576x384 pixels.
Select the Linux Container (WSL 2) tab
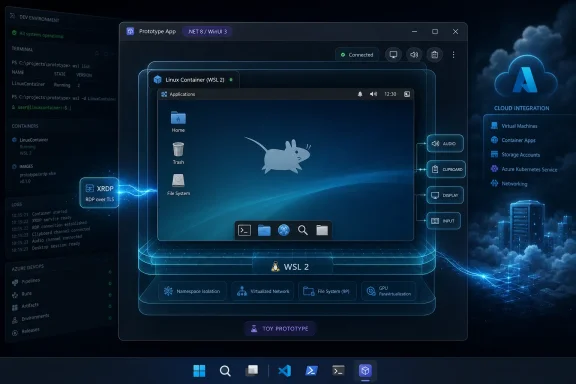[x=194, y=80]
